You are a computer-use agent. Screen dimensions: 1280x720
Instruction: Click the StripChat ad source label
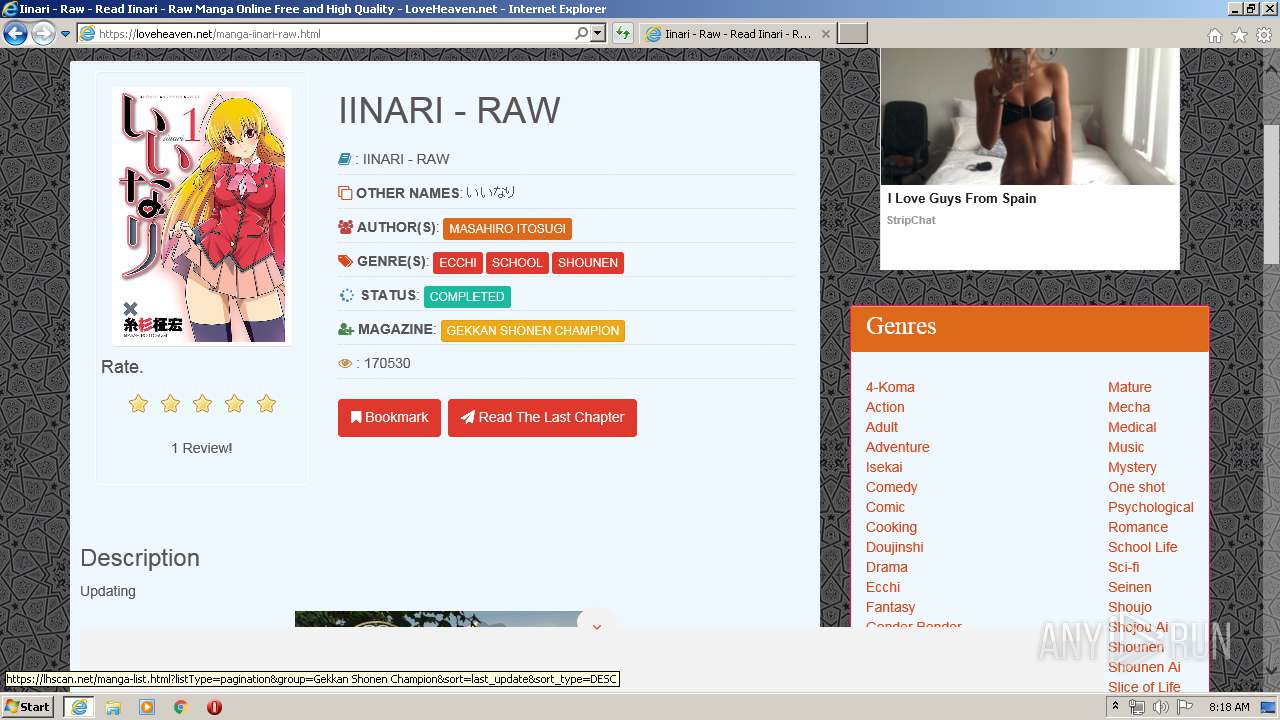tap(911, 220)
